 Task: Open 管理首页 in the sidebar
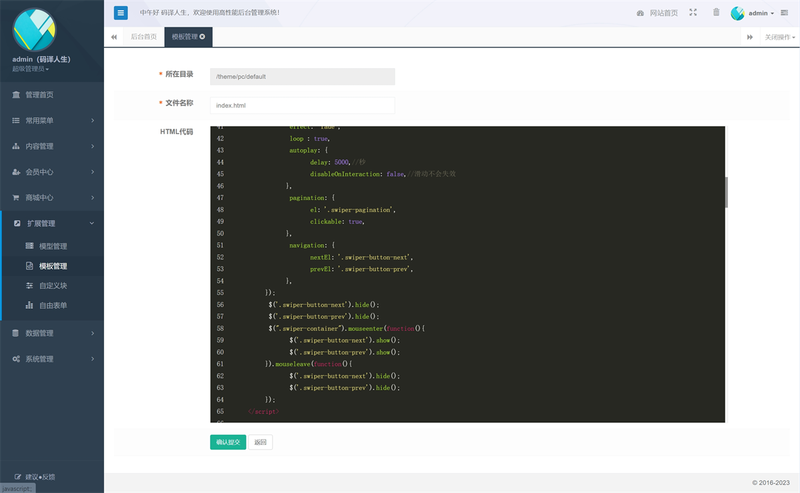tap(39, 94)
